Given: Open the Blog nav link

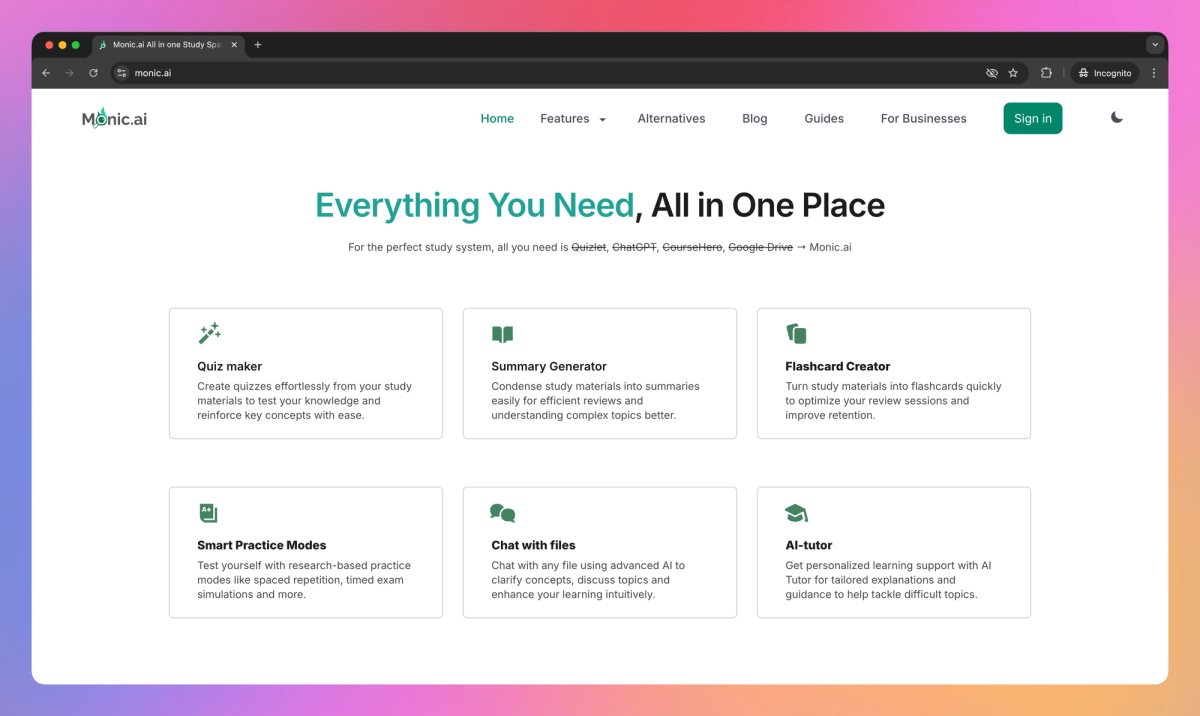Looking at the screenshot, I should [x=755, y=118].
